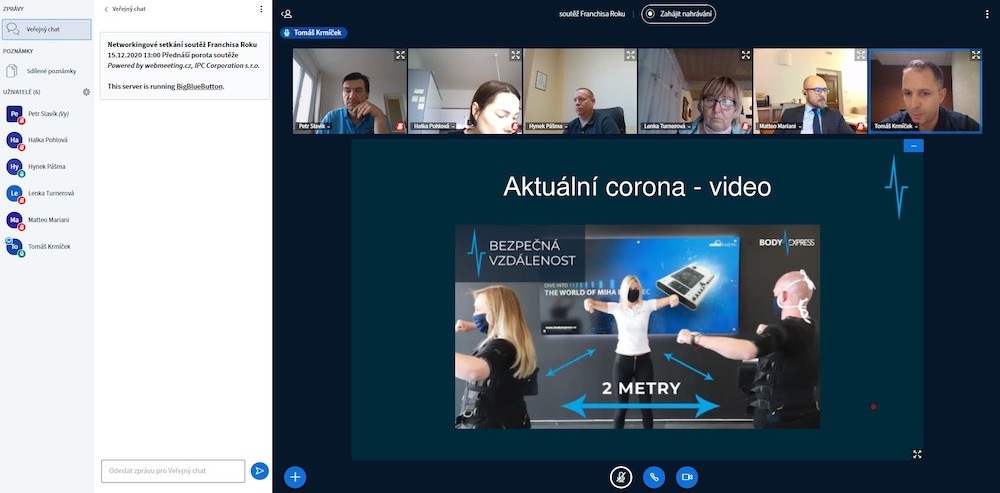Hide the presentation with minimize button
Viewport: 1000px width, 493px height.
[913, 146]
